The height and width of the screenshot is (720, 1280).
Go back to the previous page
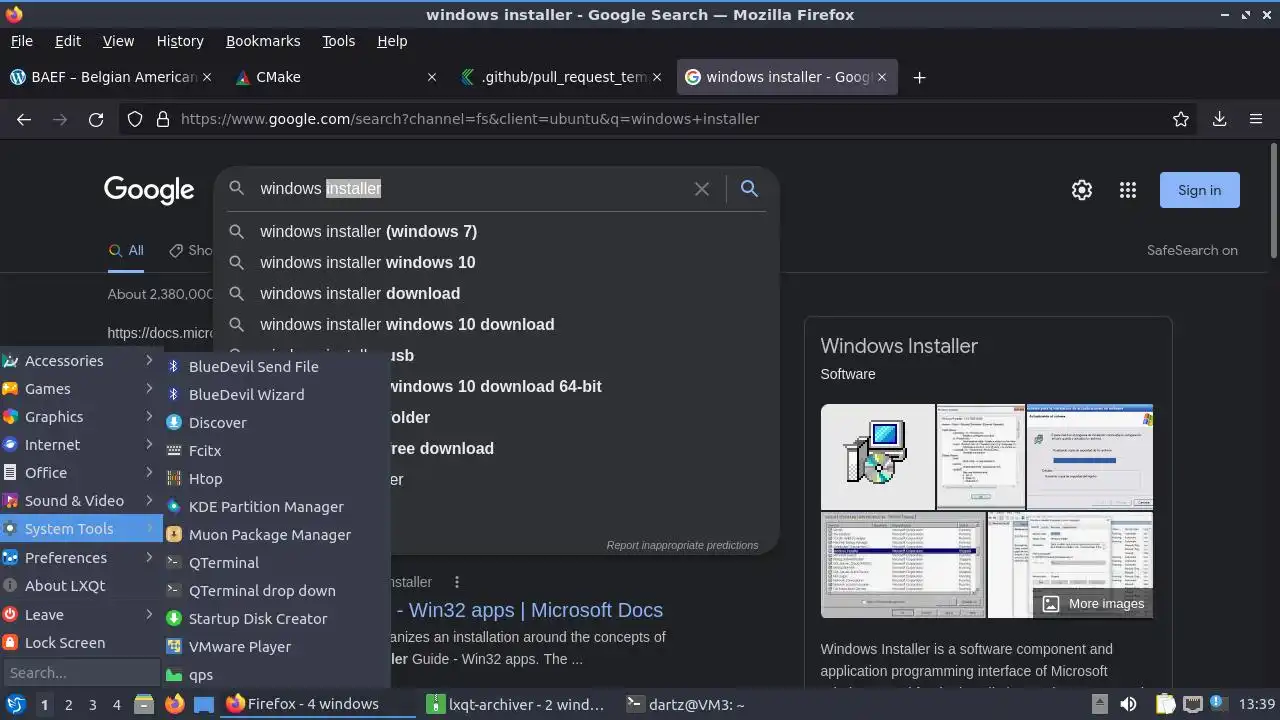(24, 119)
